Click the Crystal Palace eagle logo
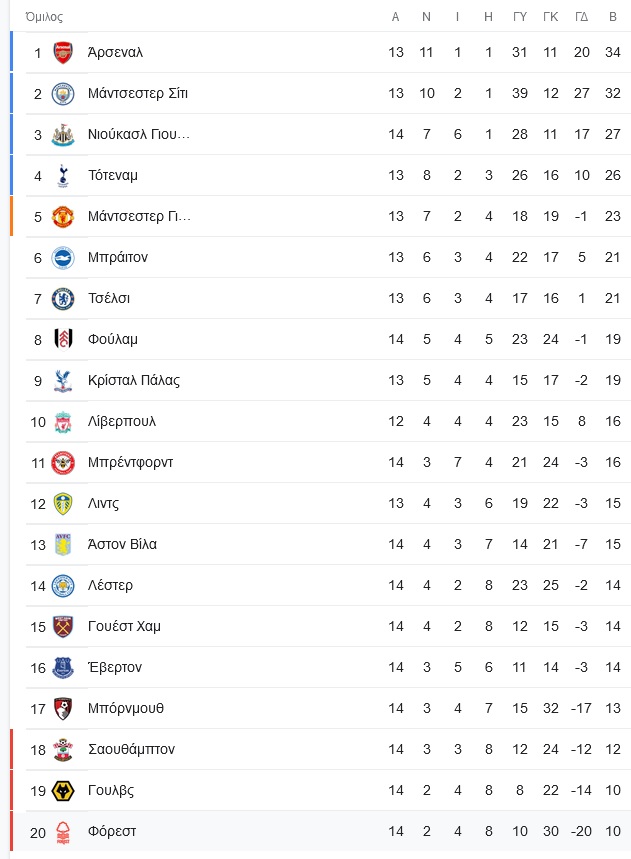The height and width of the screenshot is (859, 631). (63, 380)
